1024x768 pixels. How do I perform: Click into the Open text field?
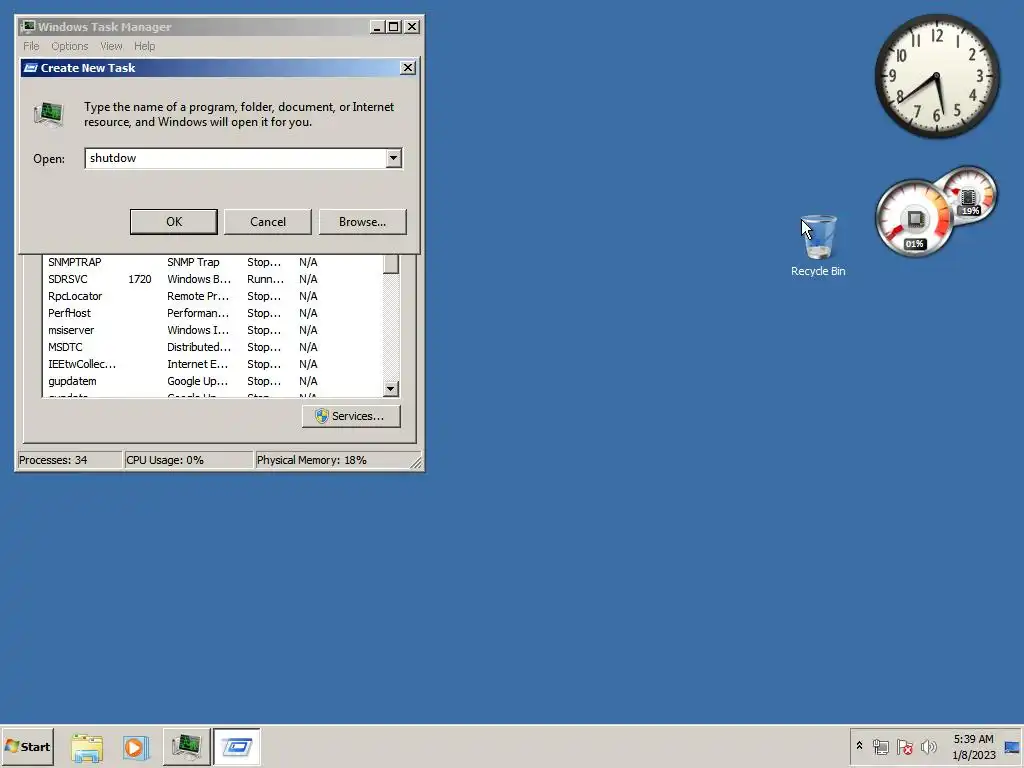[235, 158]
